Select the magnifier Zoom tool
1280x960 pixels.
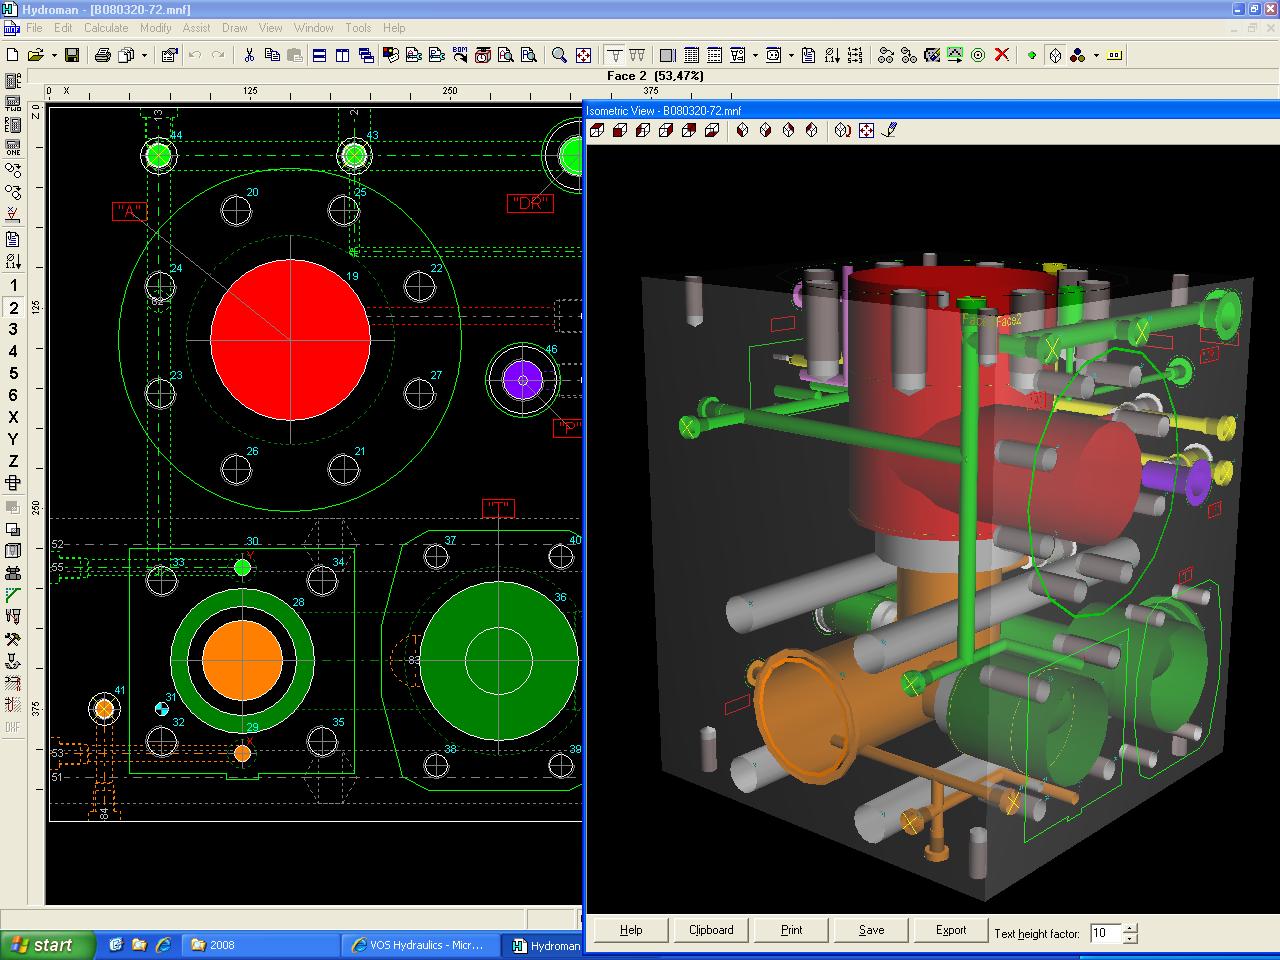coord(560,55)
